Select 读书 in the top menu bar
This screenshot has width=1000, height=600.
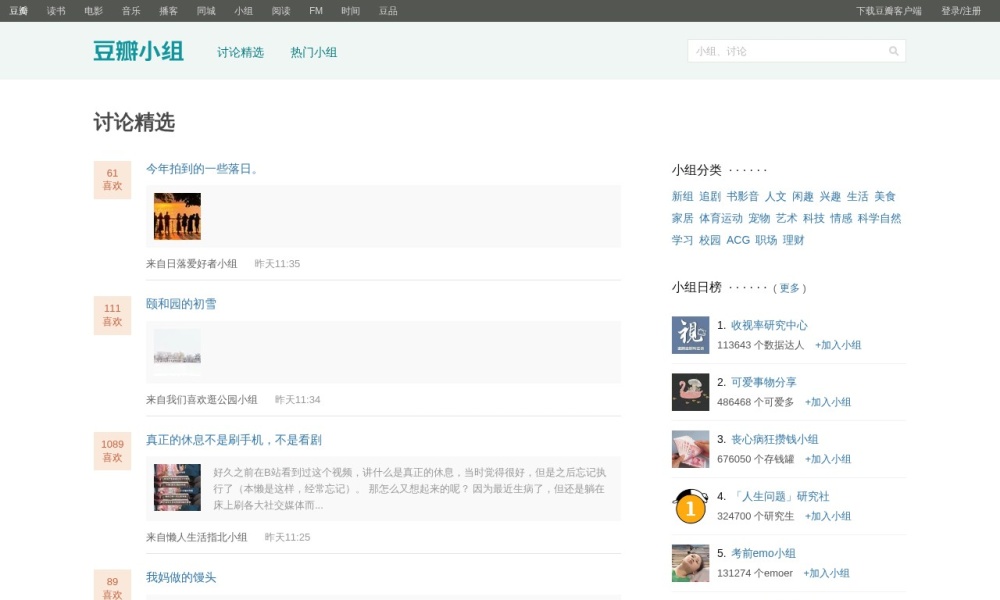tap(57, 10)
